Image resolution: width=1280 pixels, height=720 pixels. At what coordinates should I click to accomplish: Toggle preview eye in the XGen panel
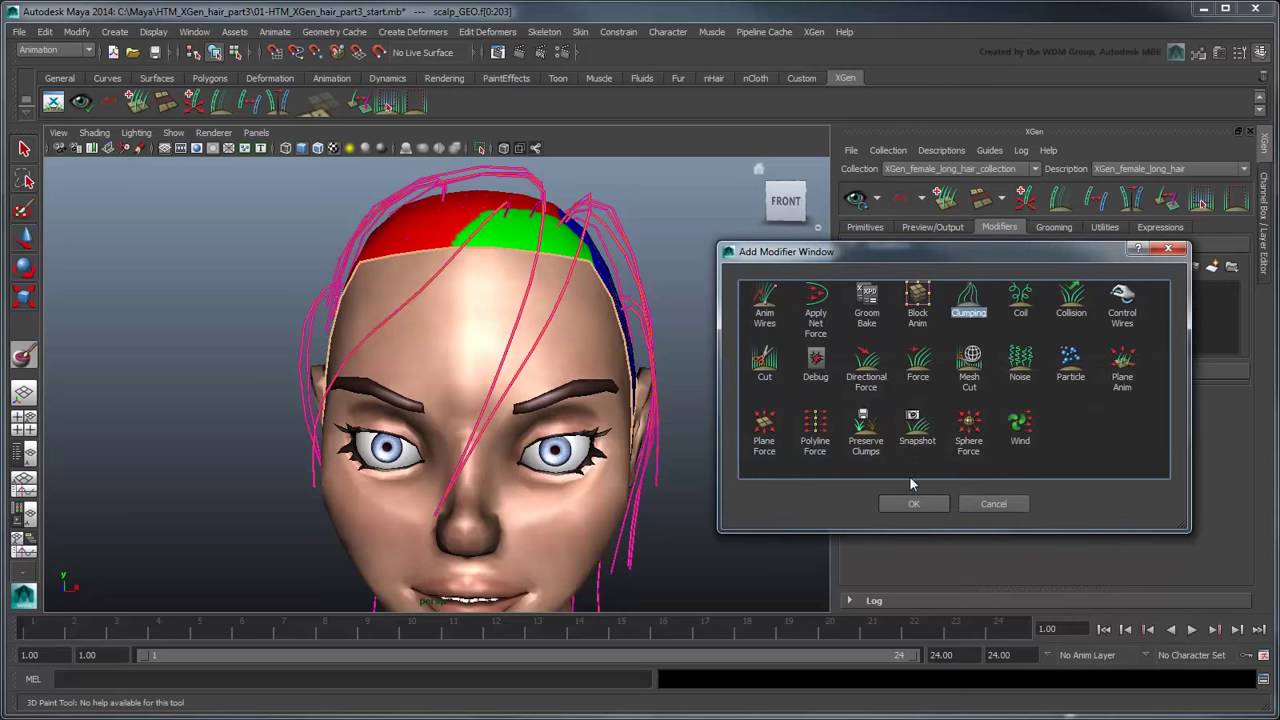855,199
